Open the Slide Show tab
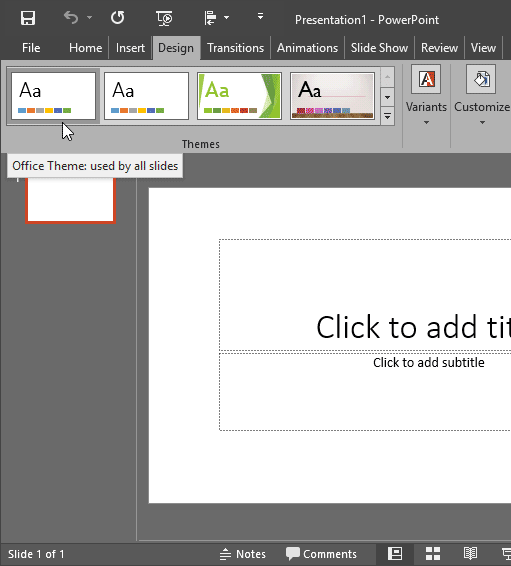The height and width of the screenshot is (566, 511). [379, 48]
